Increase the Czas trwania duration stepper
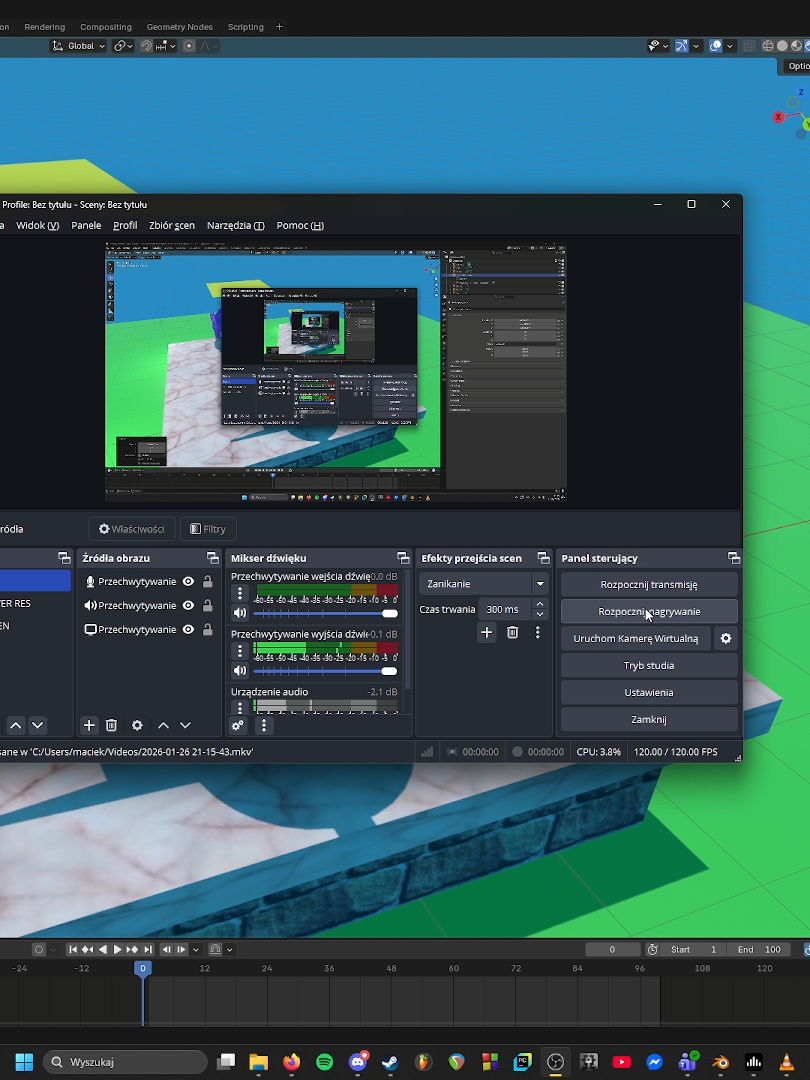 [x=540, y=604]
